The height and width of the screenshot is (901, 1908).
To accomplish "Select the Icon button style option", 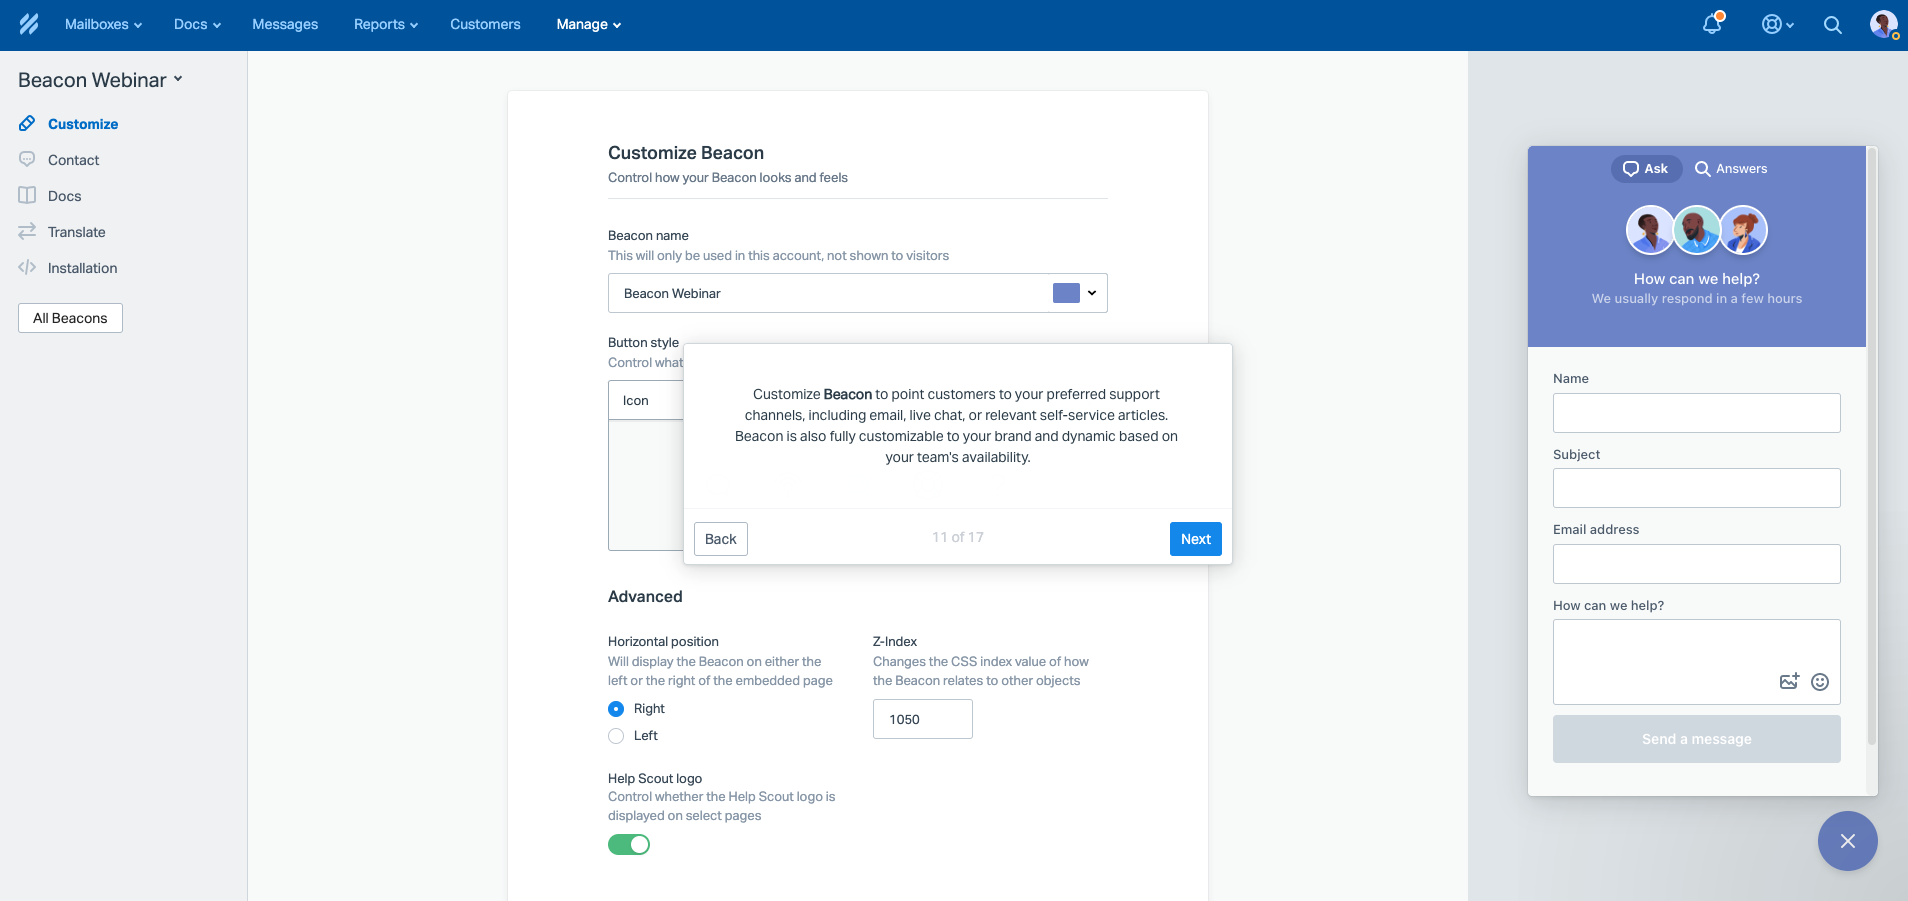I will coord(646,400).
